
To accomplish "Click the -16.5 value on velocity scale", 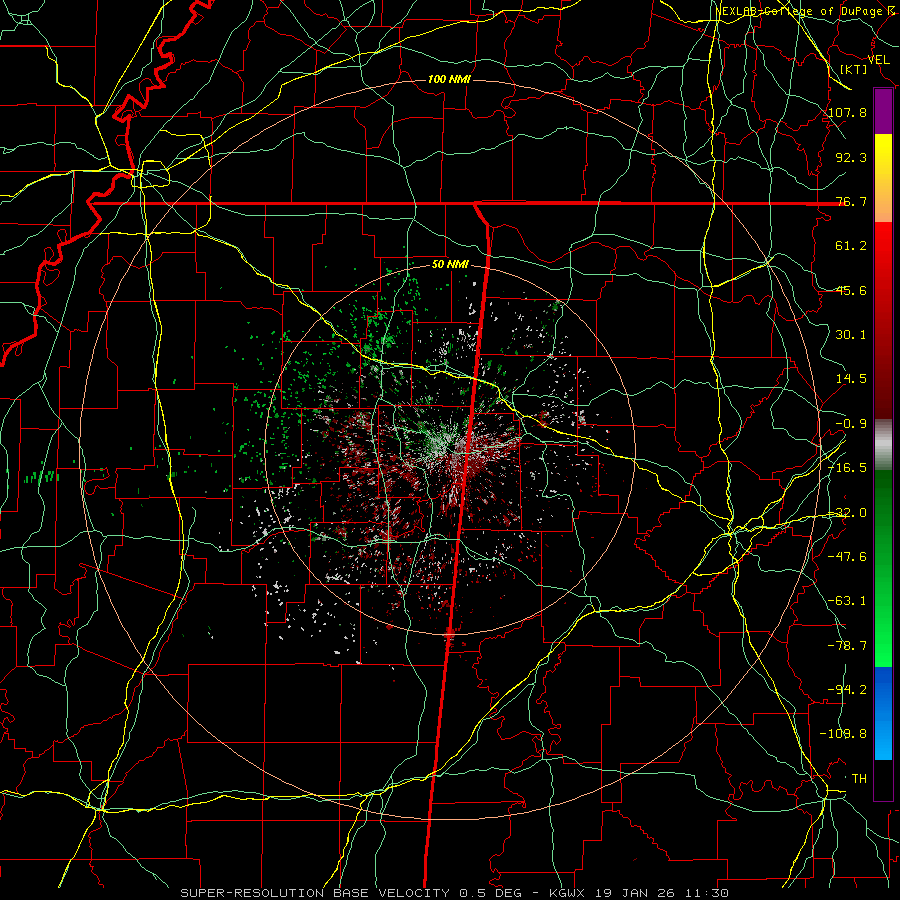I will pyautogui.click(x=848, y=468).
